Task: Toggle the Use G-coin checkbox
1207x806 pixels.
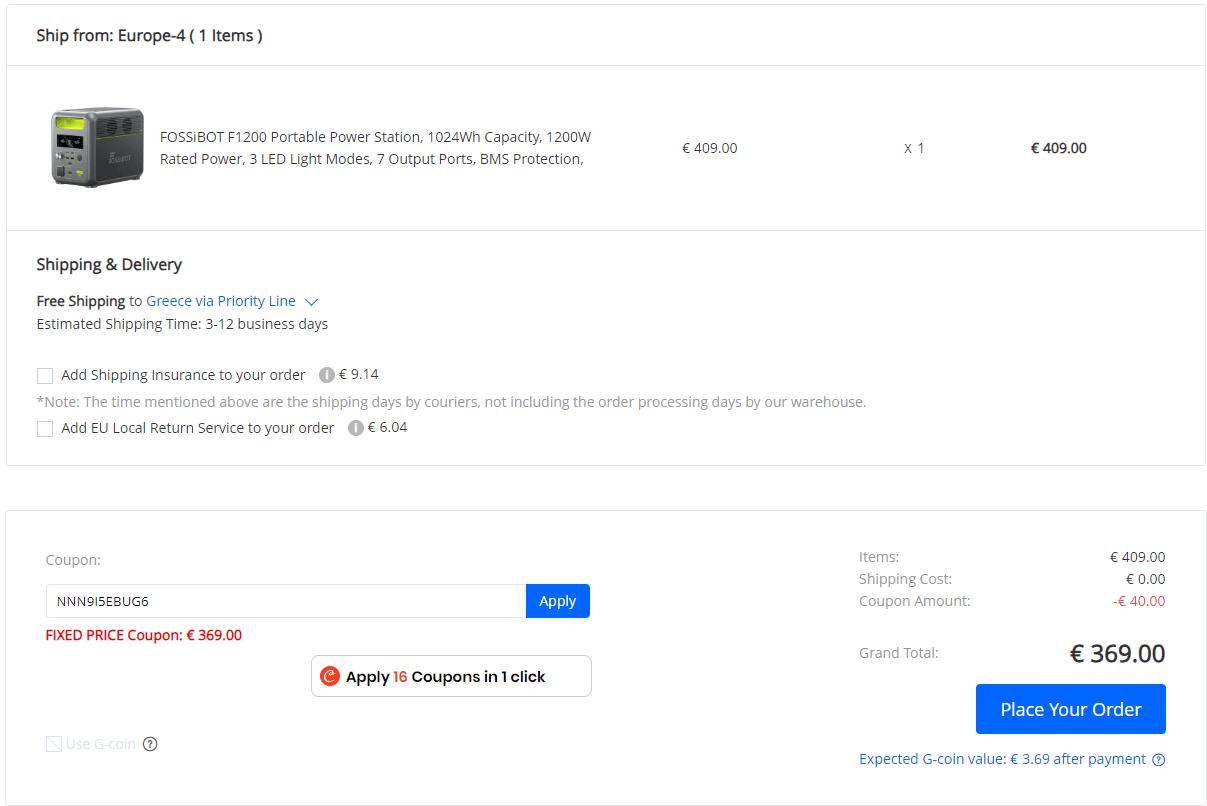Action: point(54,744)
